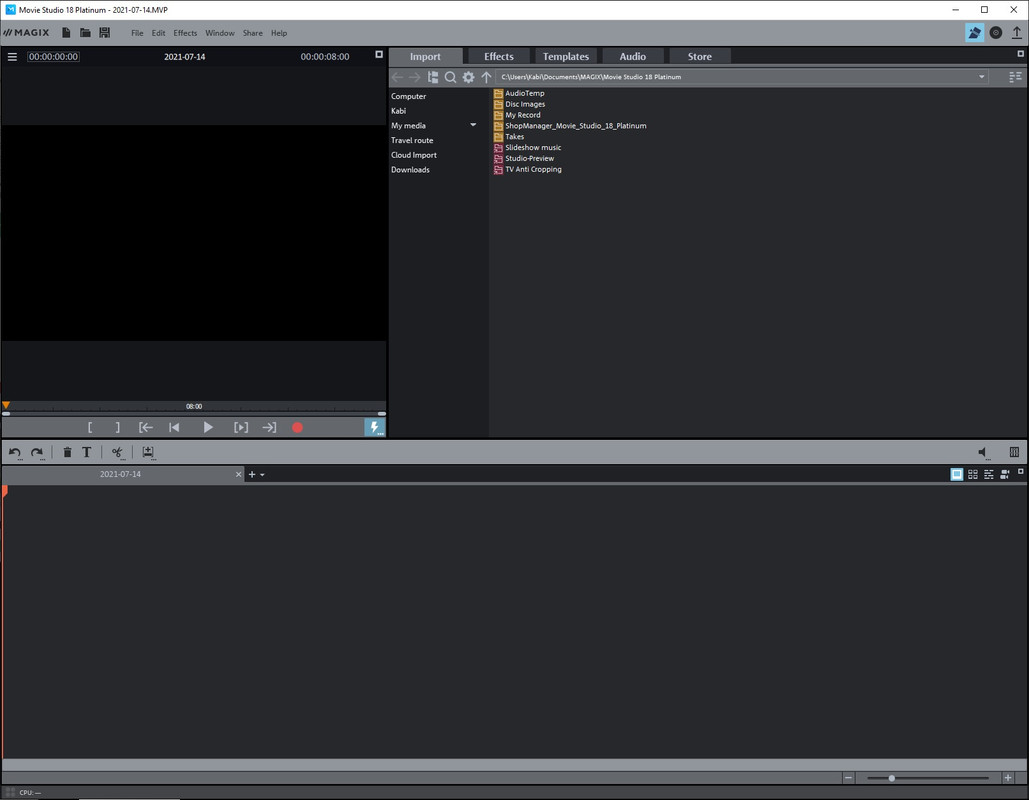
Task: Open a project with the folder icon
Action: point(85,32)
